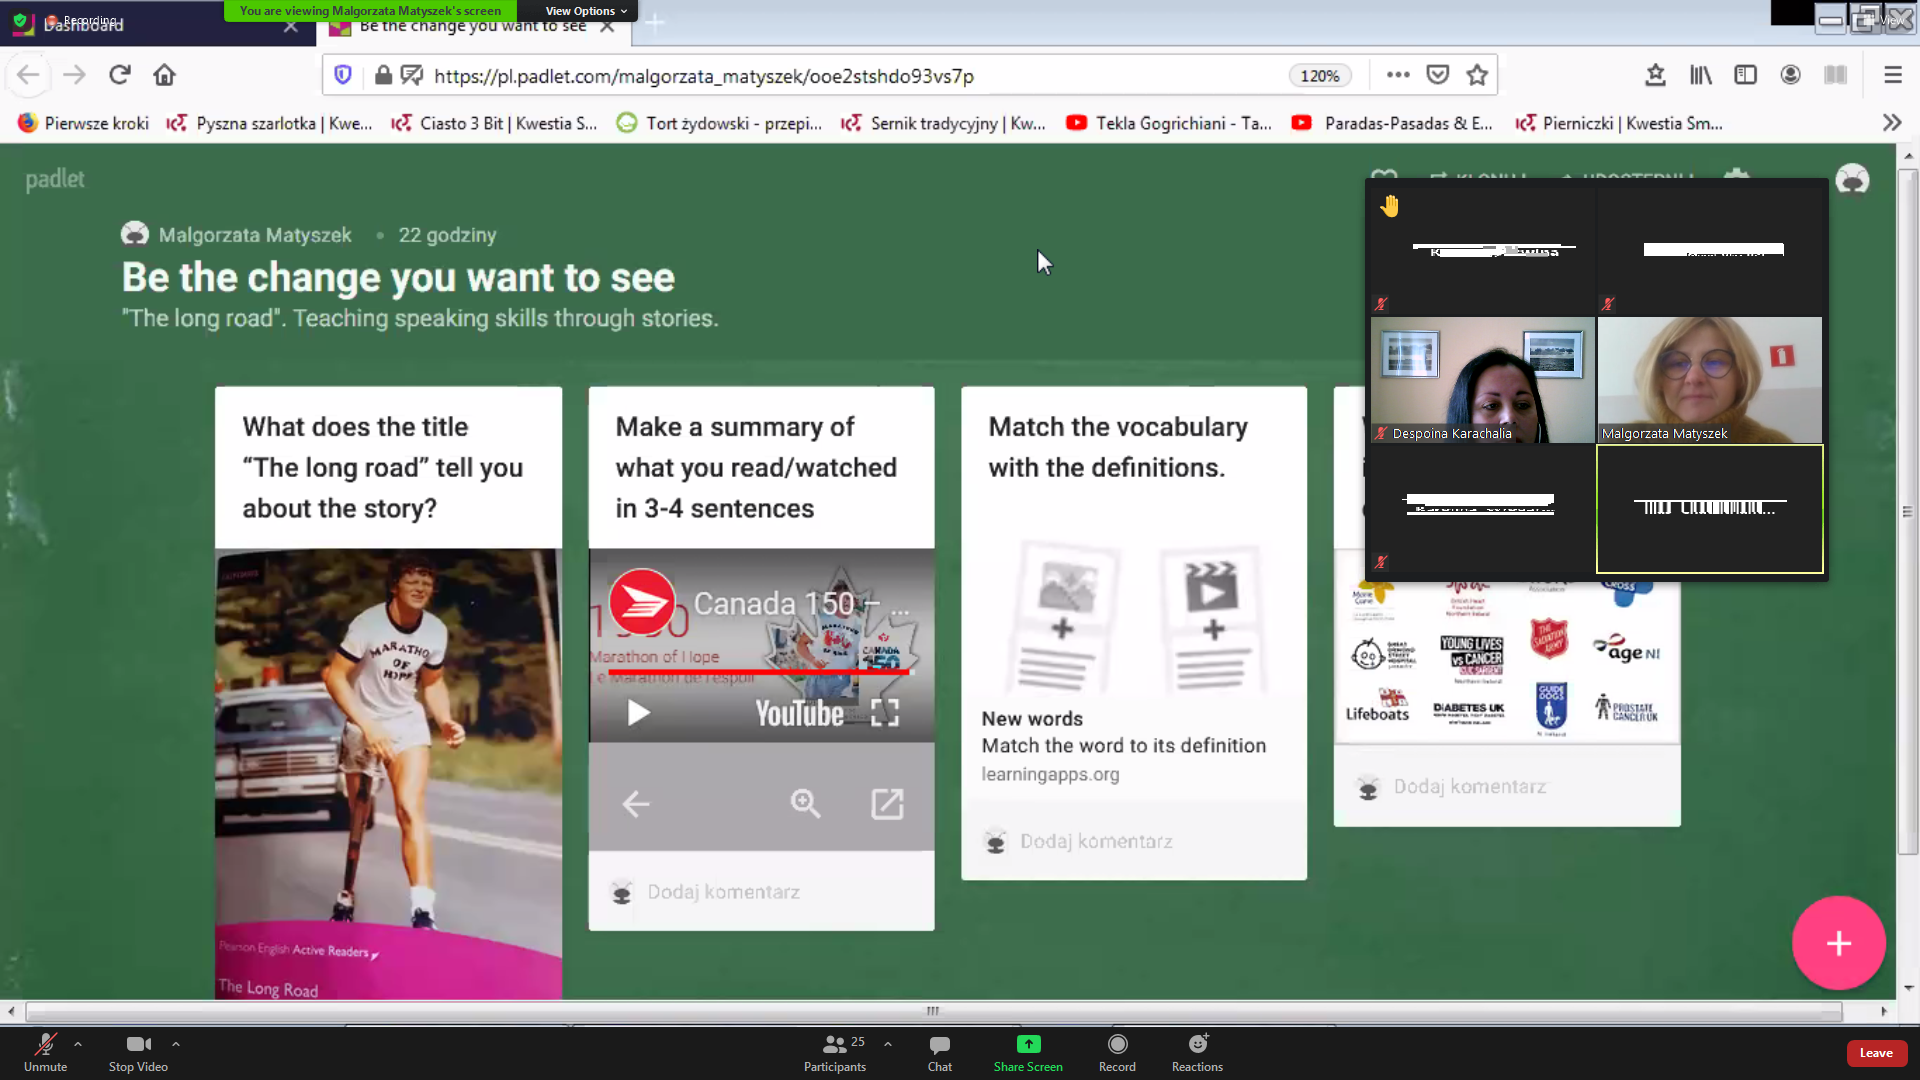Click the red Leave button
The width and height of the screenshot is (1920, 1080).
pyautogui.click(x=1875, y=1053)
